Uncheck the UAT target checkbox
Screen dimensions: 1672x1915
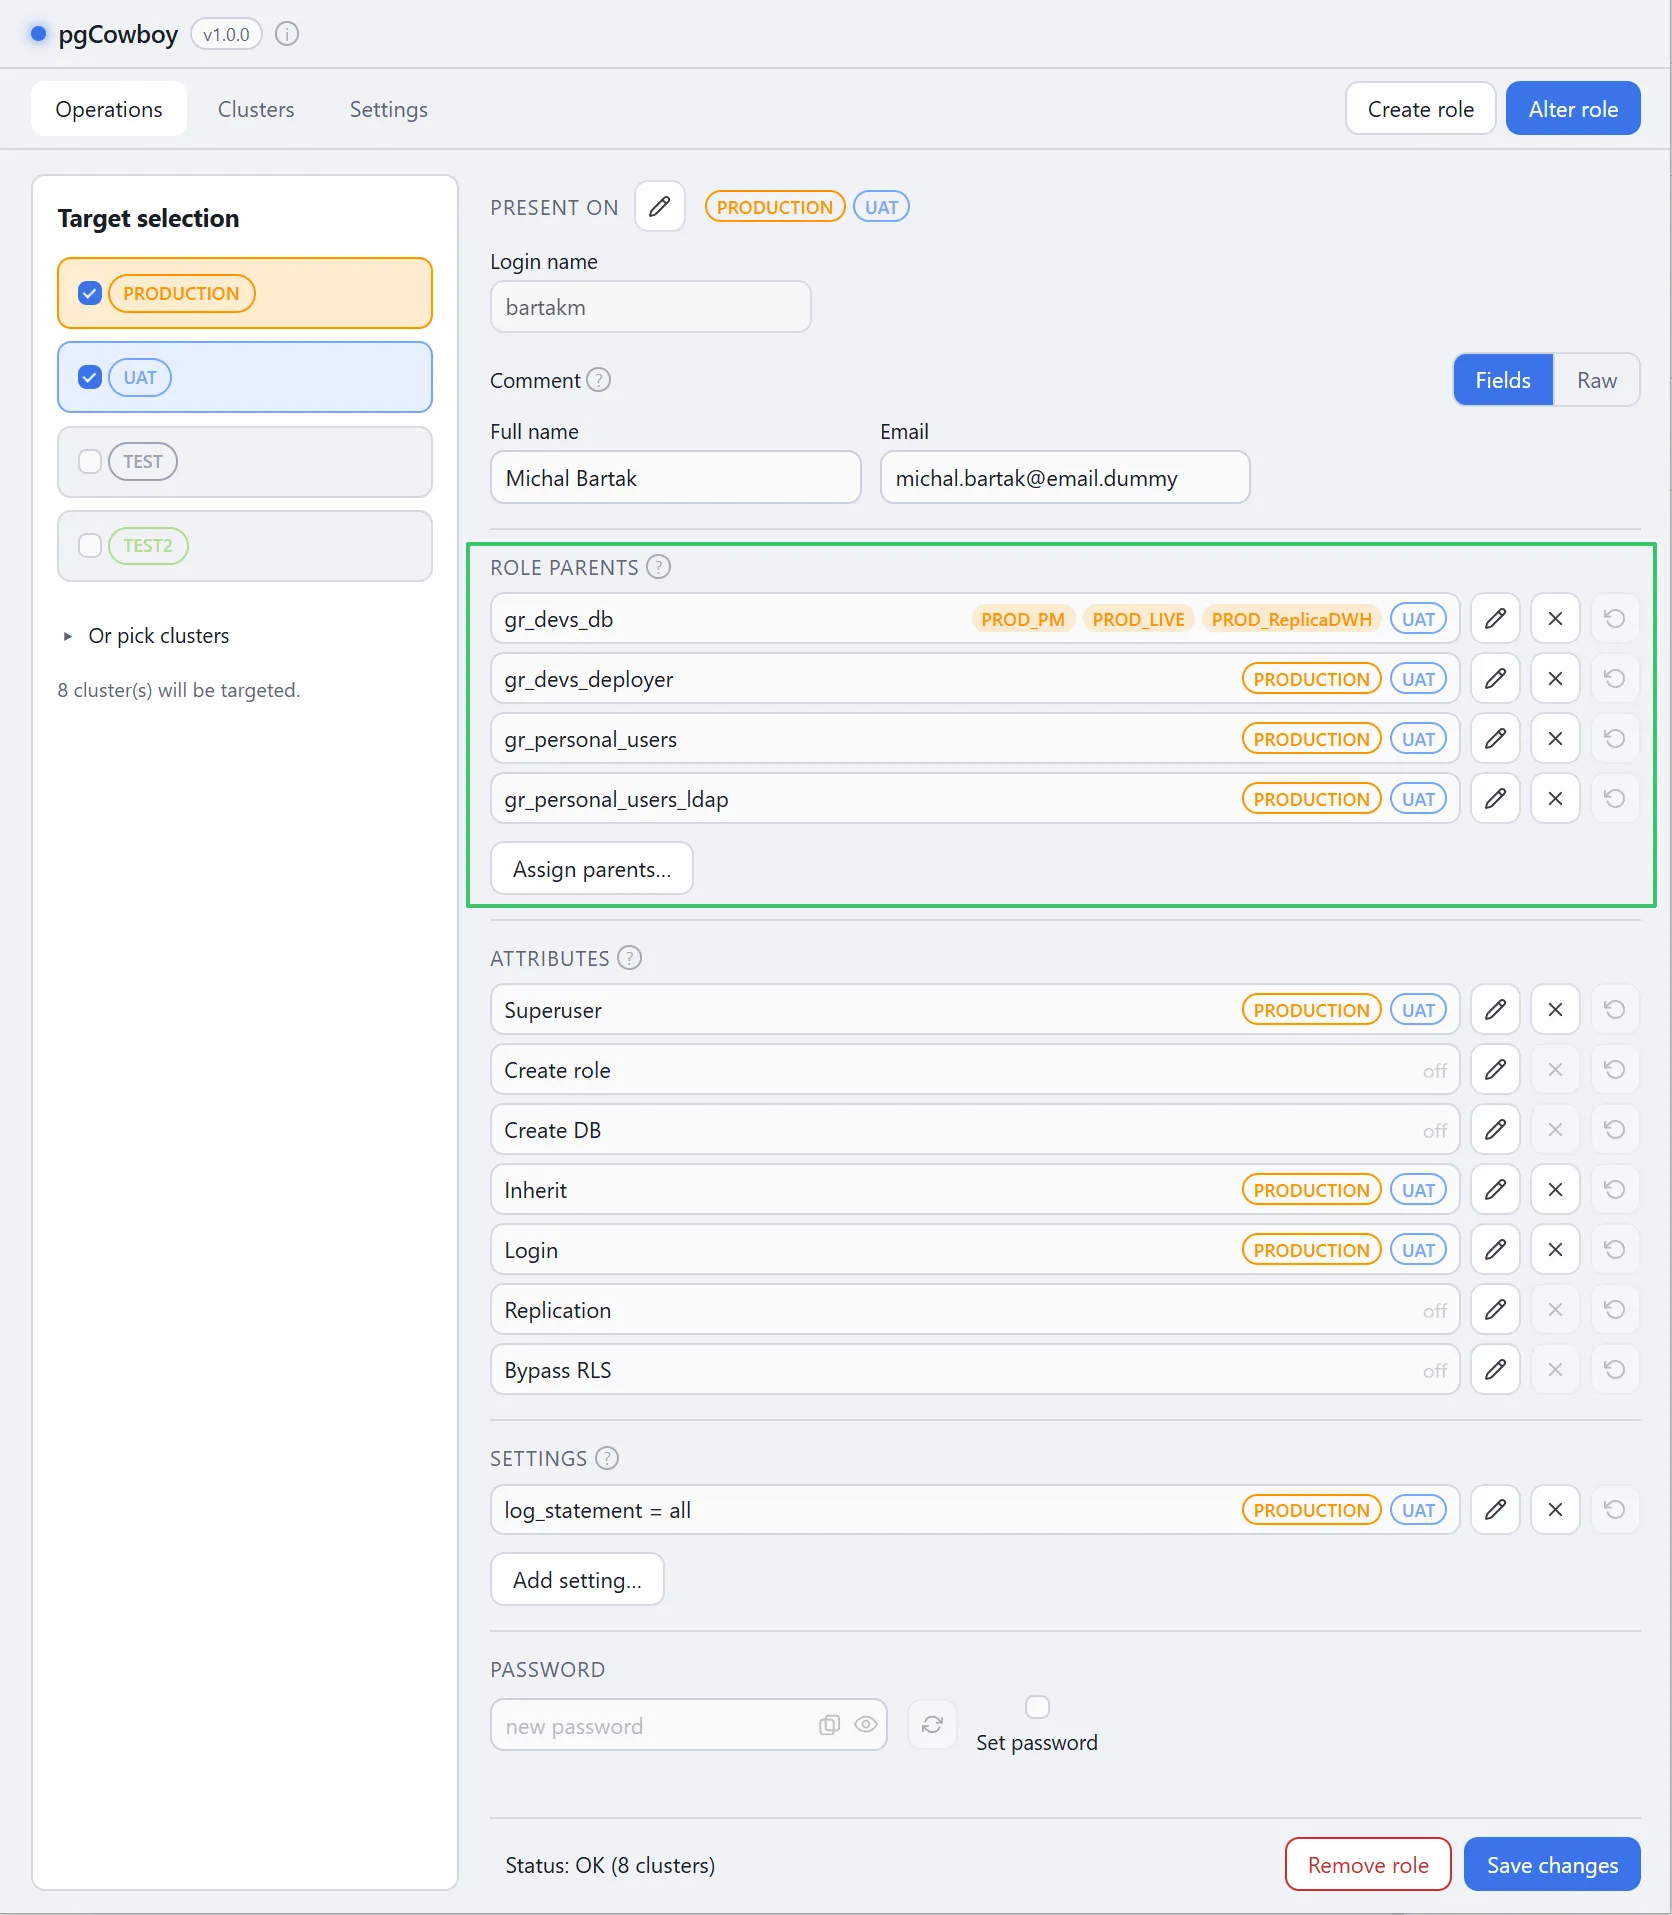[x=90, y=377]
